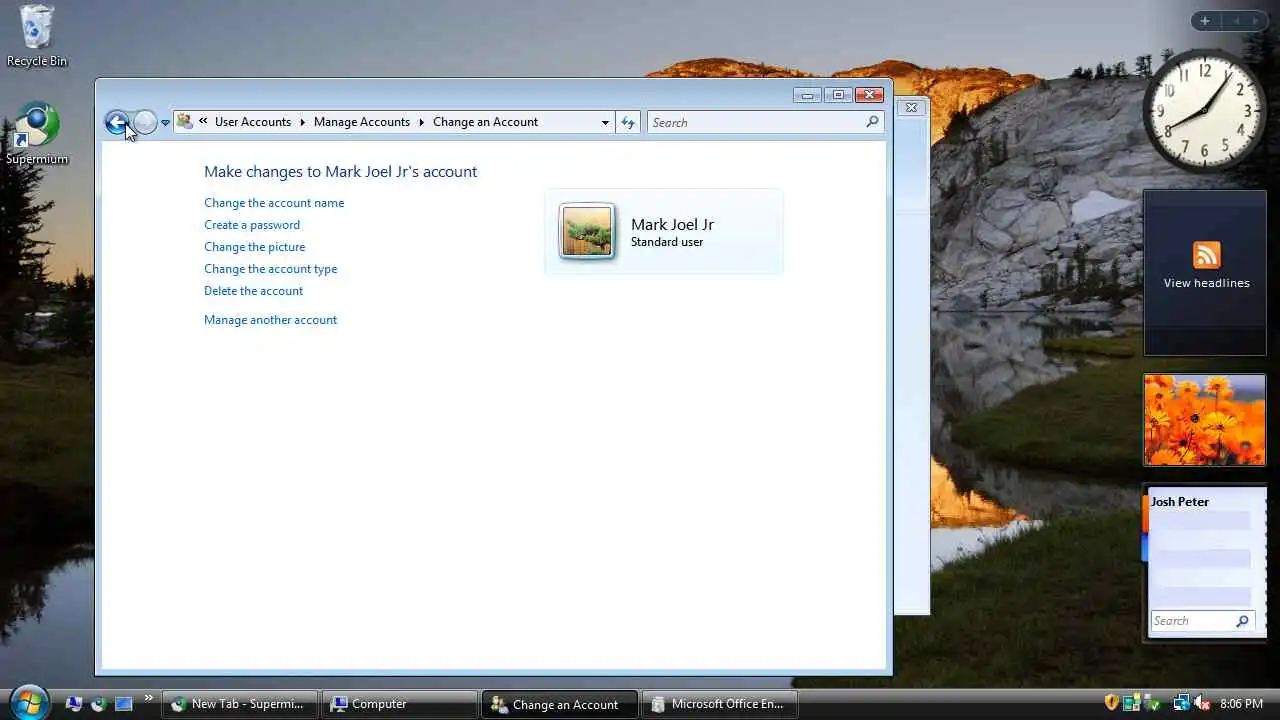1280x720 pixels.
Task: Click Delete the account link
Action: (x=254, y=291)
